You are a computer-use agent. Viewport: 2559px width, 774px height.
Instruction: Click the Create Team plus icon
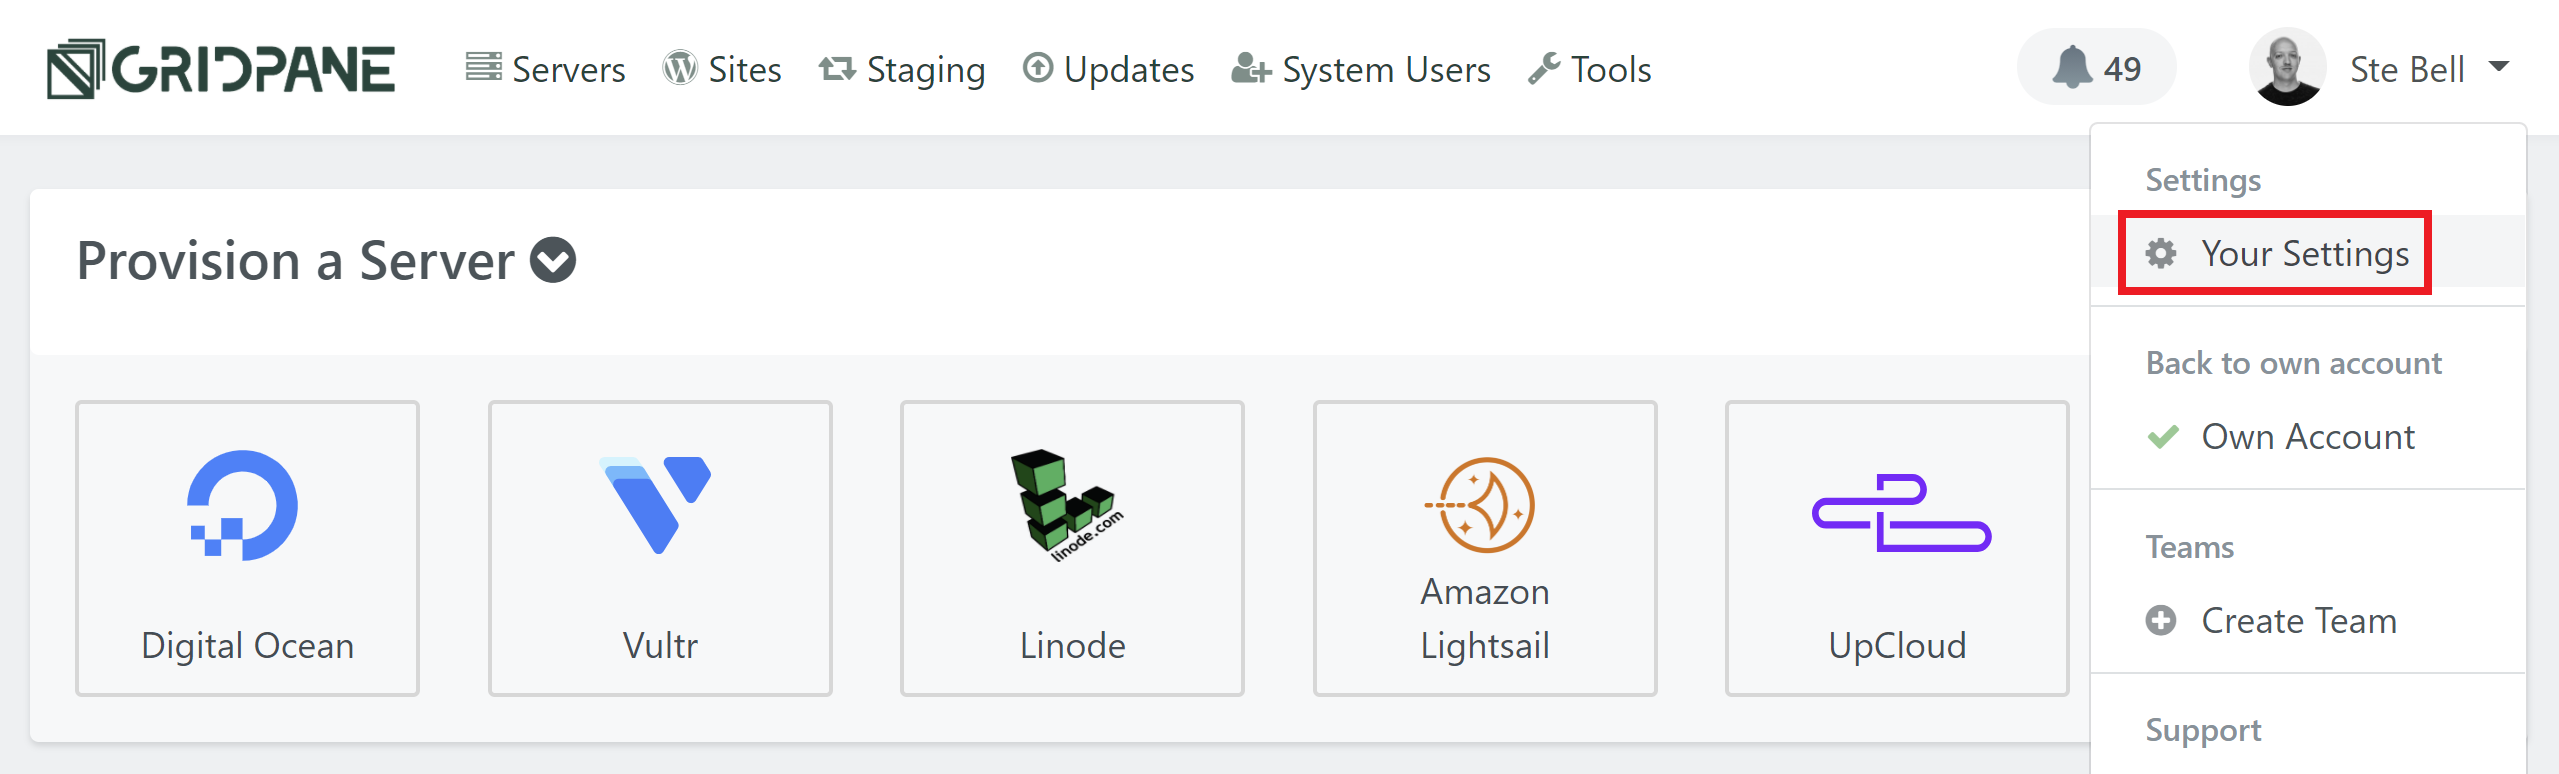[2161, 621]
